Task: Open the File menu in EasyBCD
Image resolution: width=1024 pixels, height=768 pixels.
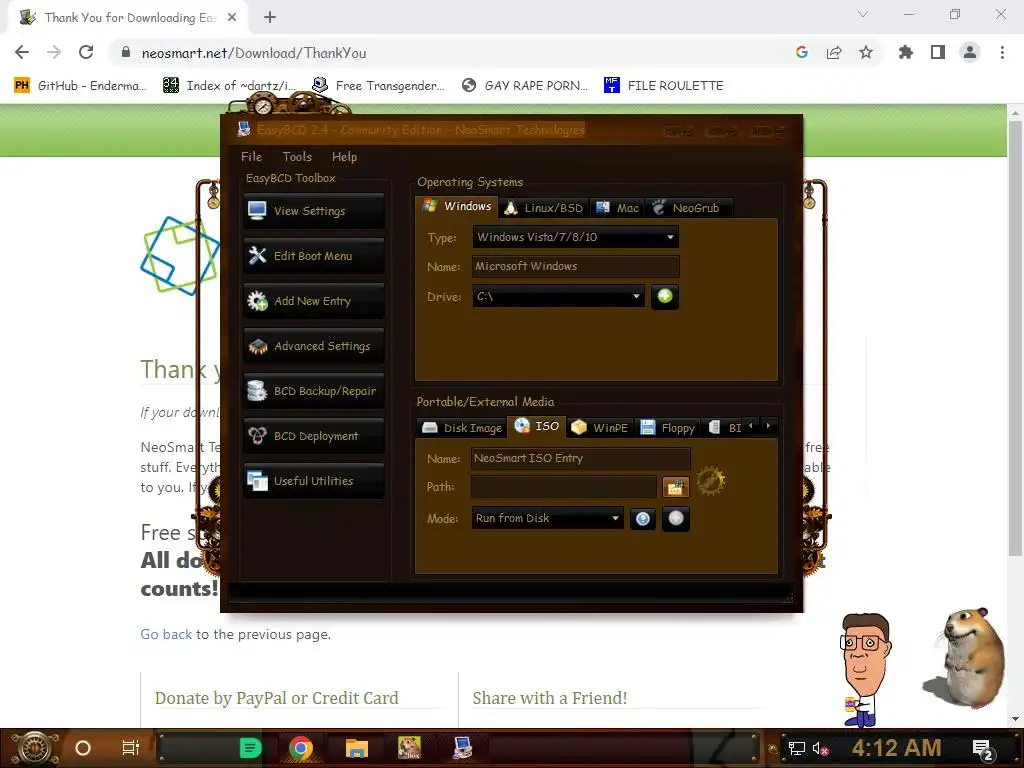Action: (x=251, y=157)
